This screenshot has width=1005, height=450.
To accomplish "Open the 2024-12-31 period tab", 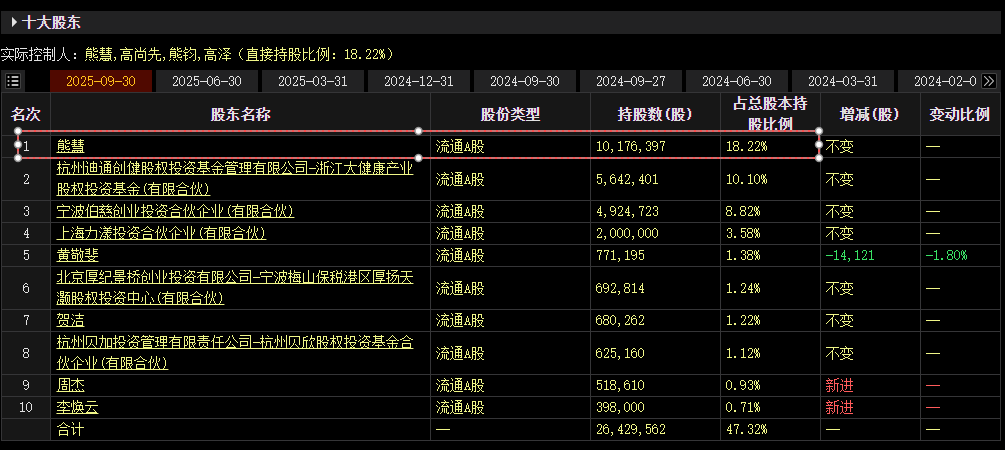I will pos(419,81).
